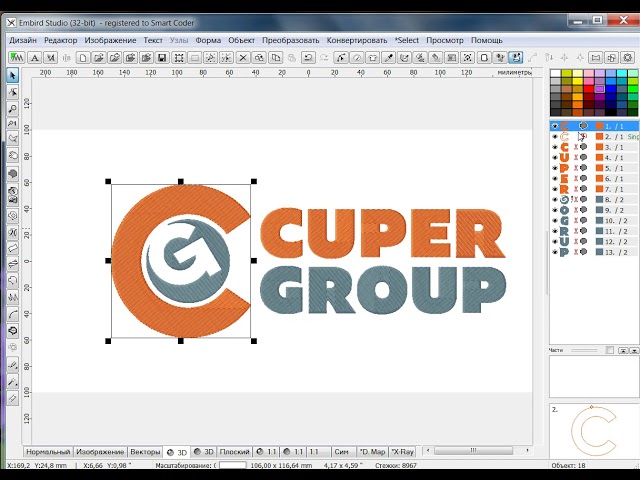Click the eyedropper icon in top toolbar
The height and width of the screenshot is (480, 640).
388,58
